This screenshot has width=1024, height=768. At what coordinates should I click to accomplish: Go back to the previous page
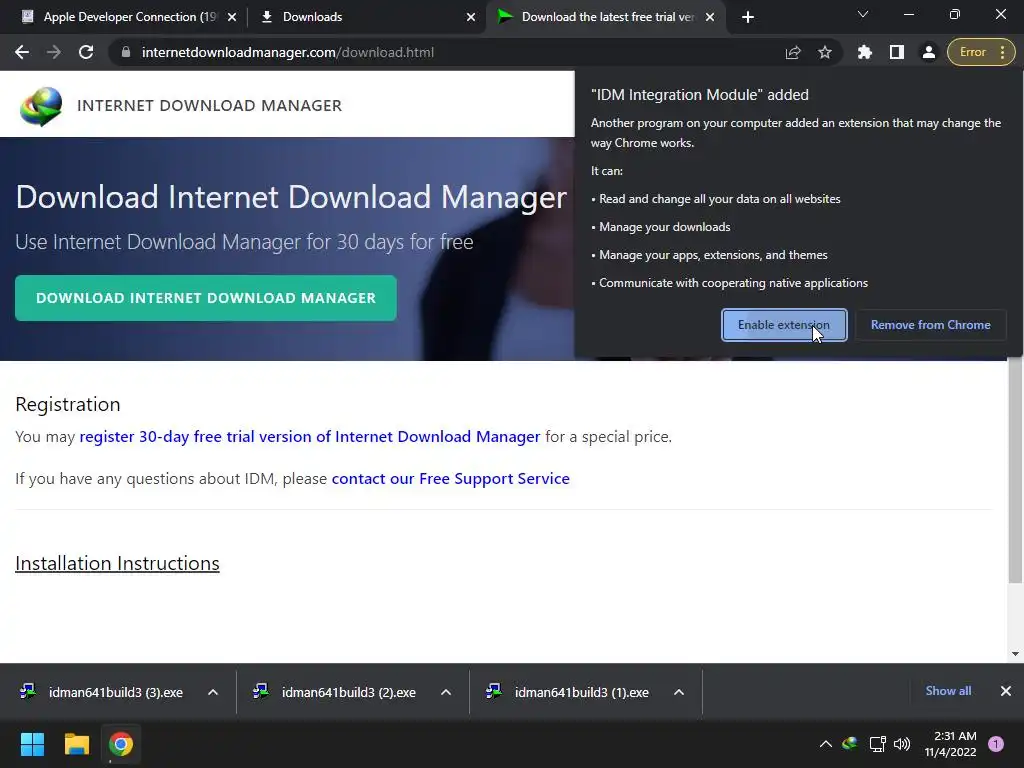pos(22,52)
